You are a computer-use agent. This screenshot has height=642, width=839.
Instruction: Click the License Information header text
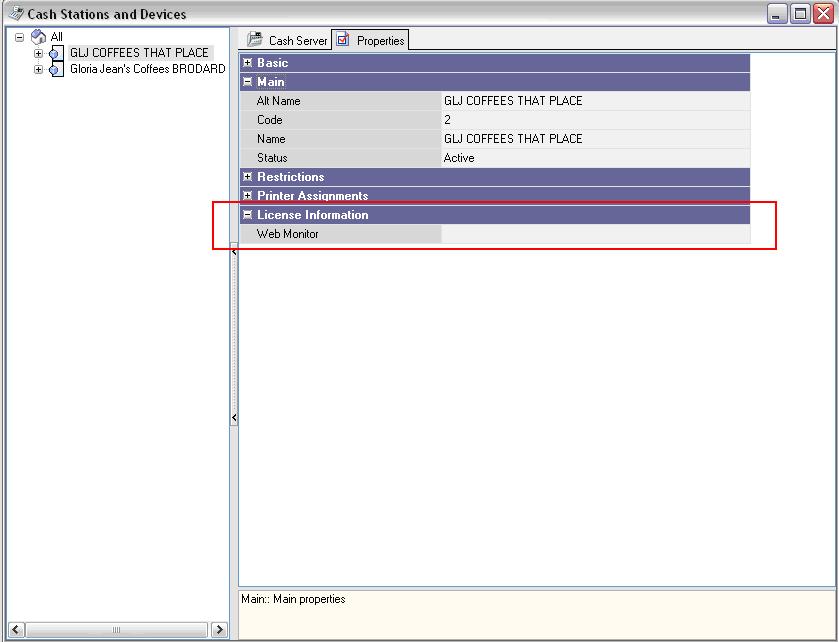pos(312,215)
